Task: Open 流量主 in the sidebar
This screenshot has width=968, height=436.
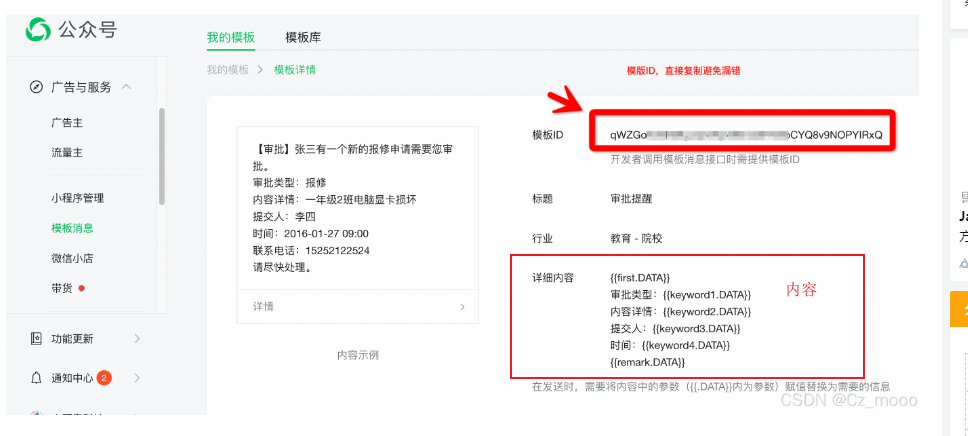Action: click(x=67, y=153)
